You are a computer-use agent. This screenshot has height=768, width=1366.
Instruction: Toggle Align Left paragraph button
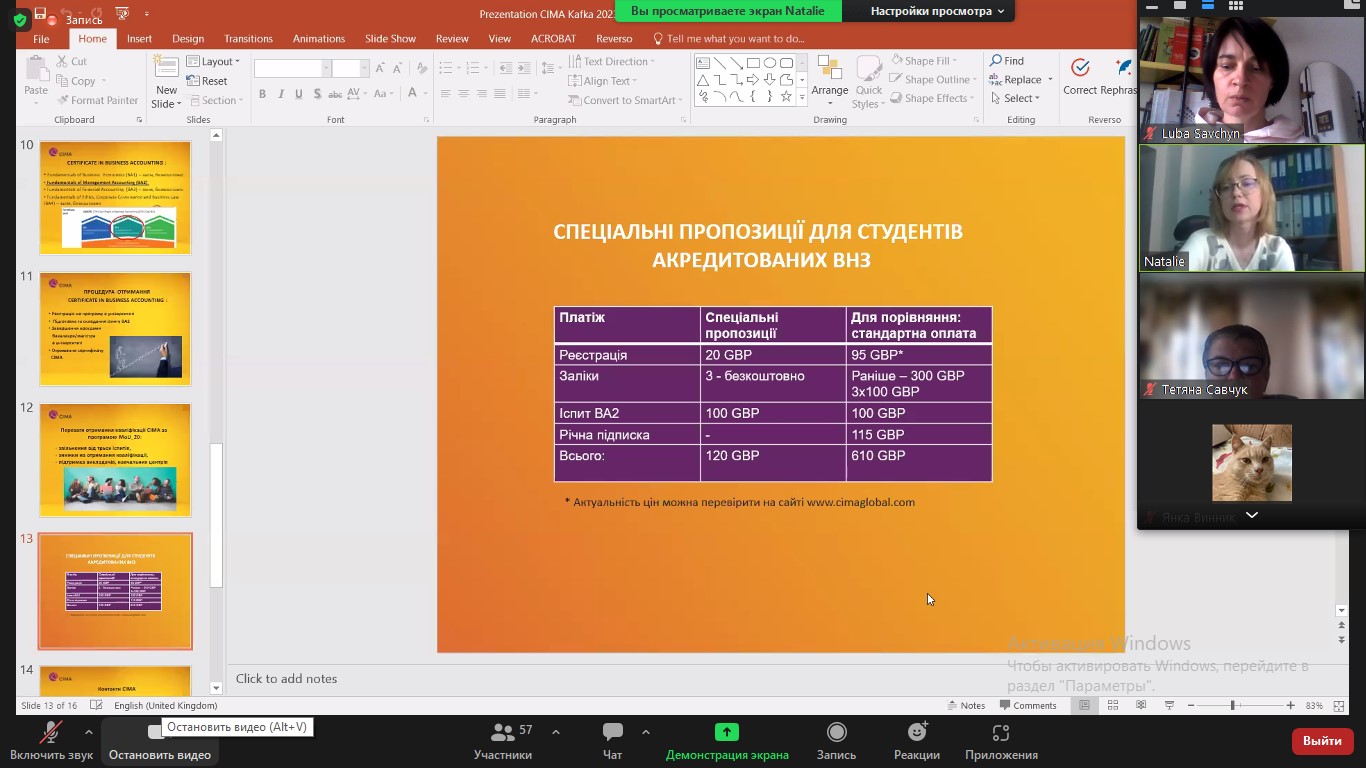(445, 94)
